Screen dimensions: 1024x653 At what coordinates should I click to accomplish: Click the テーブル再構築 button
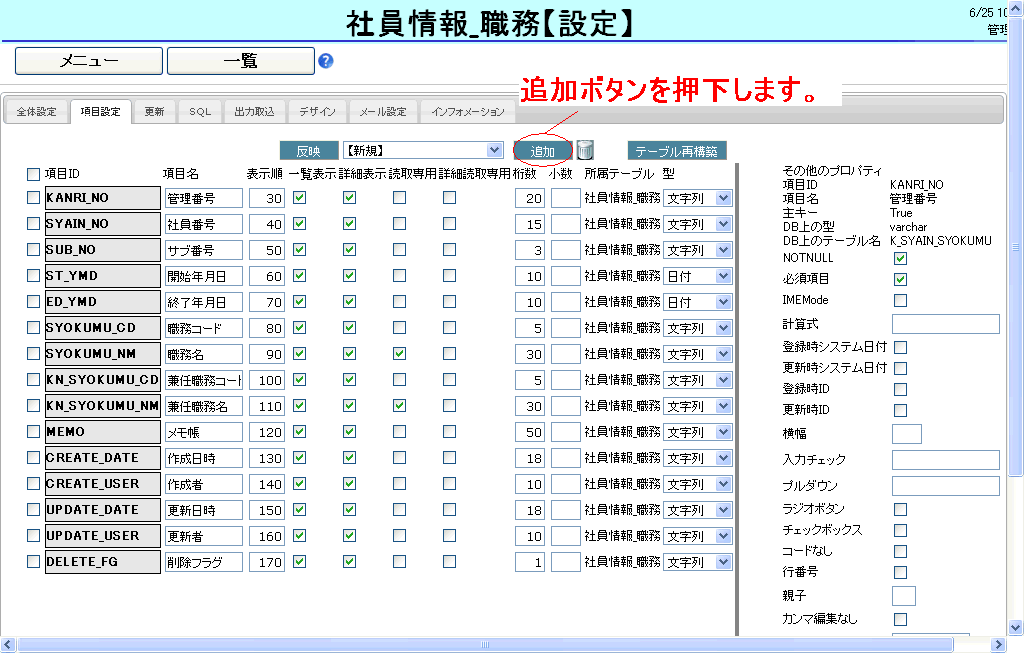pyautogui.click(x=676, y=151)
